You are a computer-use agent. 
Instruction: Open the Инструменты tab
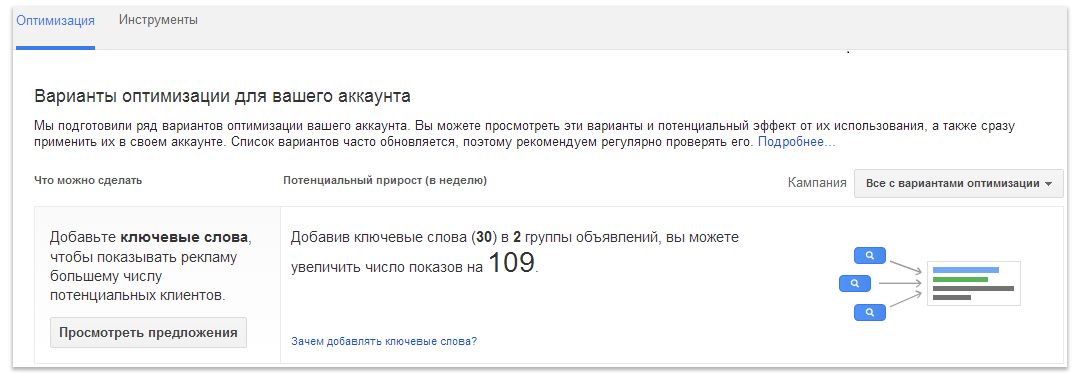tap(158, 21)
